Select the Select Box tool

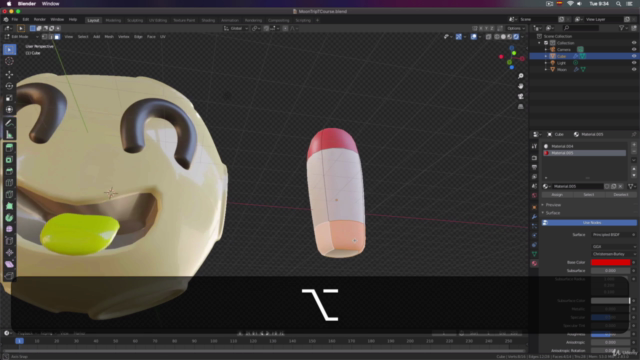point(9,49)
